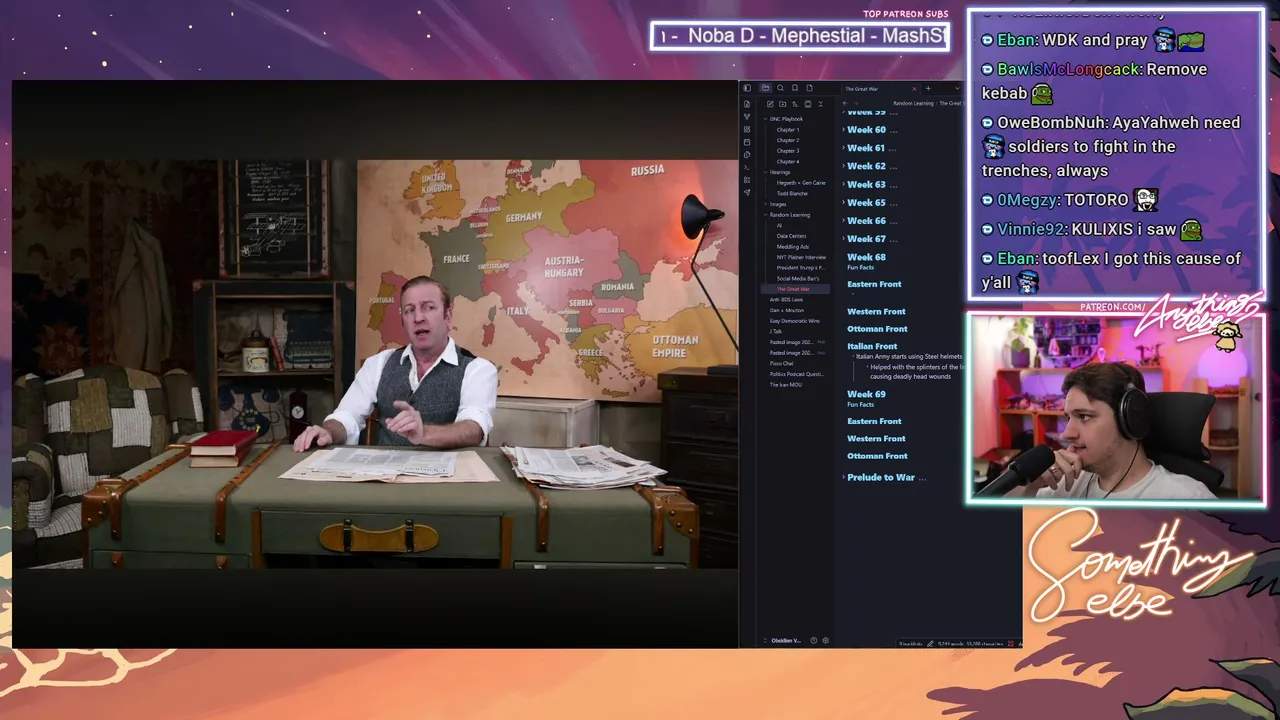Open the tab list dropdown
This screenshot has height=720, width=1280.
(x=956, y=88)
